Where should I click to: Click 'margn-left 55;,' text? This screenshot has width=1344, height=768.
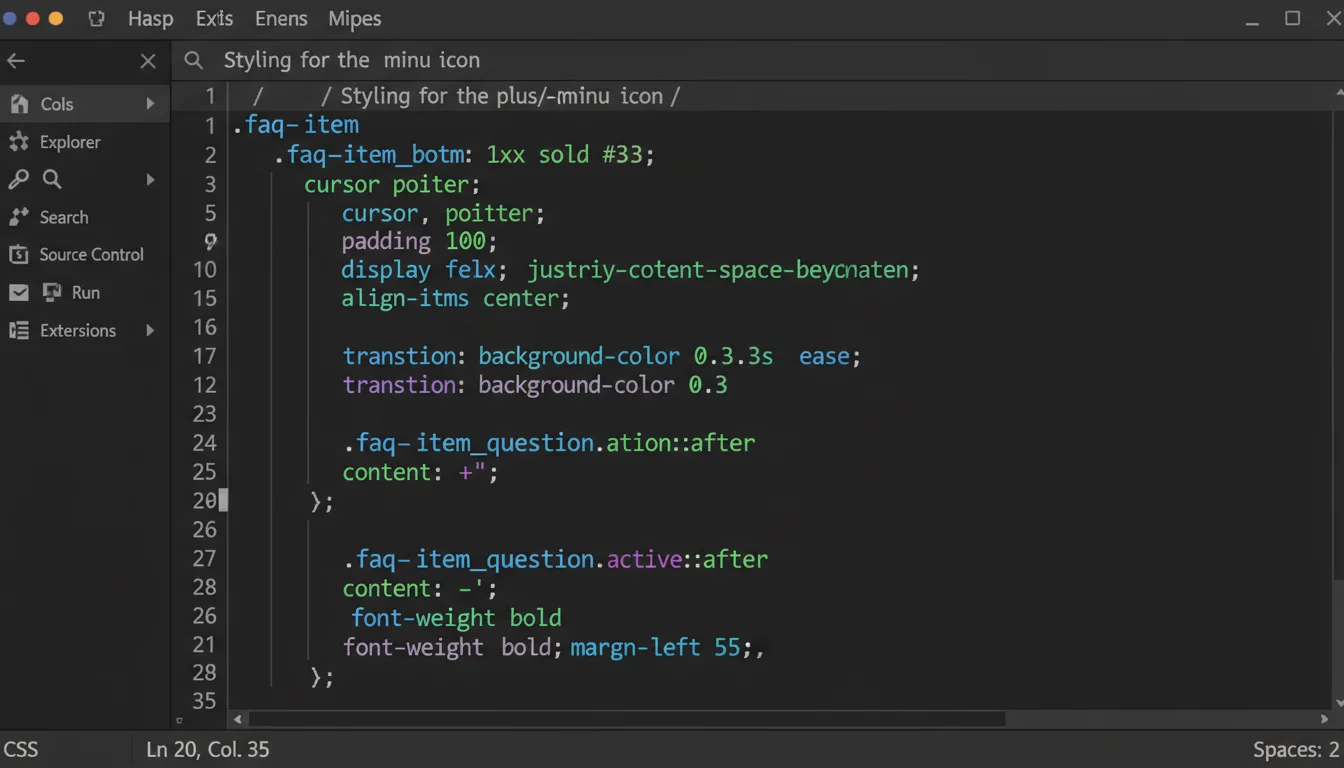pos(667,647)
